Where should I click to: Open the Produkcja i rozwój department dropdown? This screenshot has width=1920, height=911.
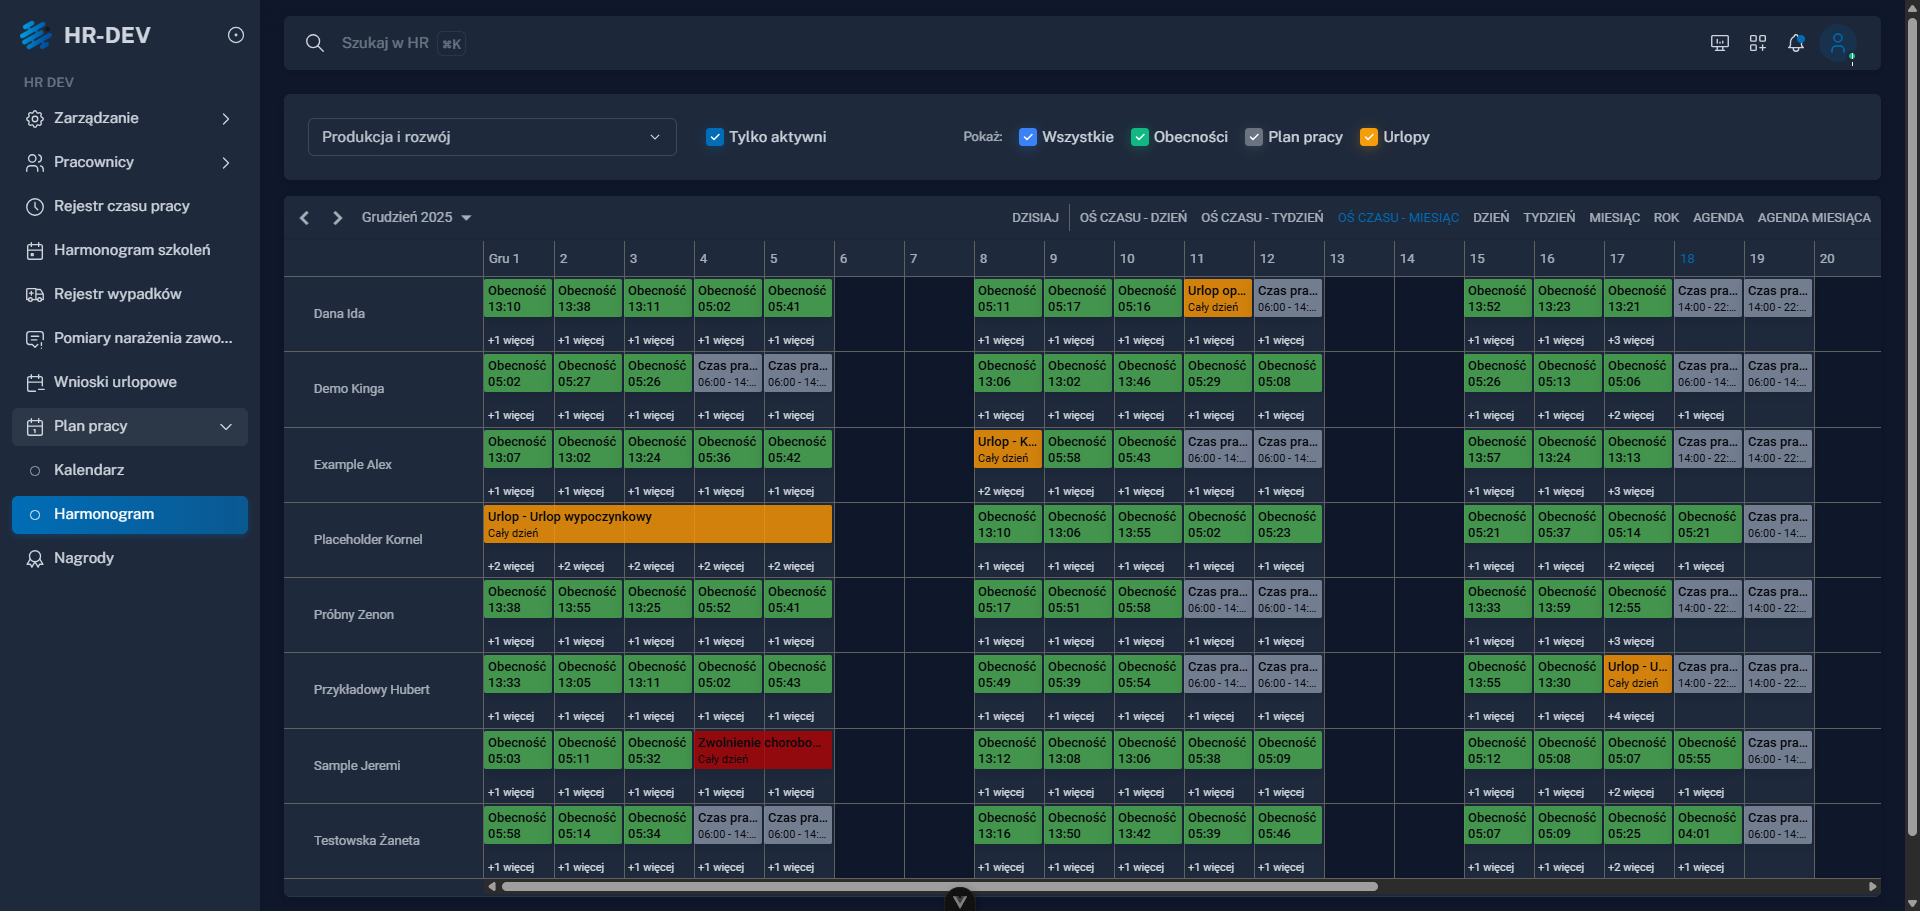click(x=491, y=137)
